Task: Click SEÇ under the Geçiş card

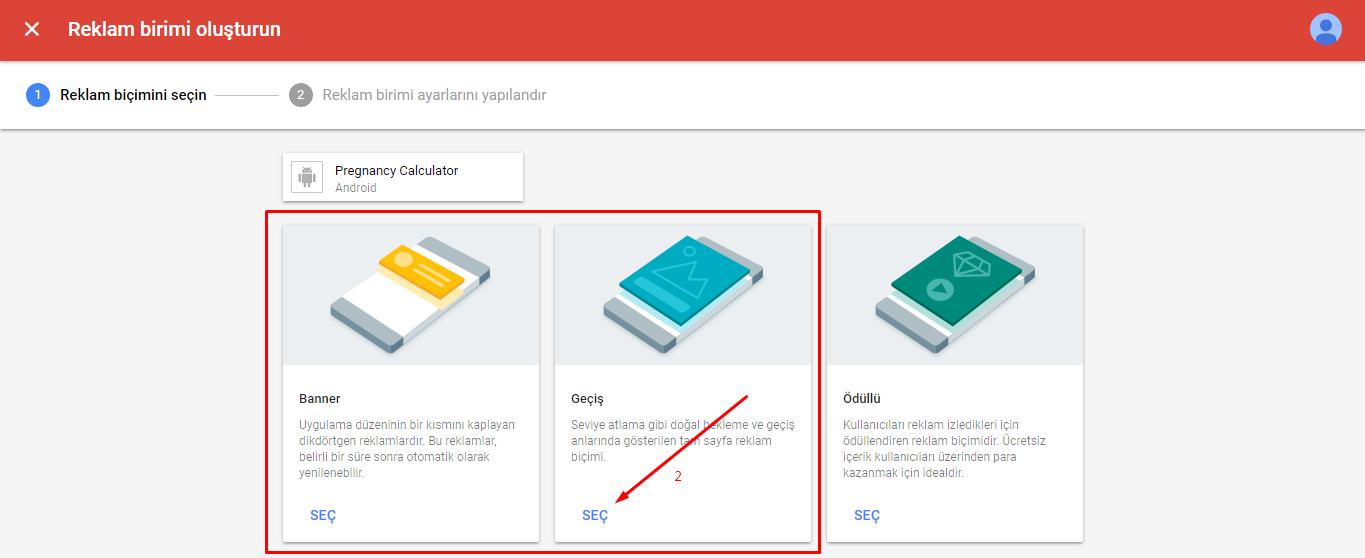Action: [x=595, y=515]
